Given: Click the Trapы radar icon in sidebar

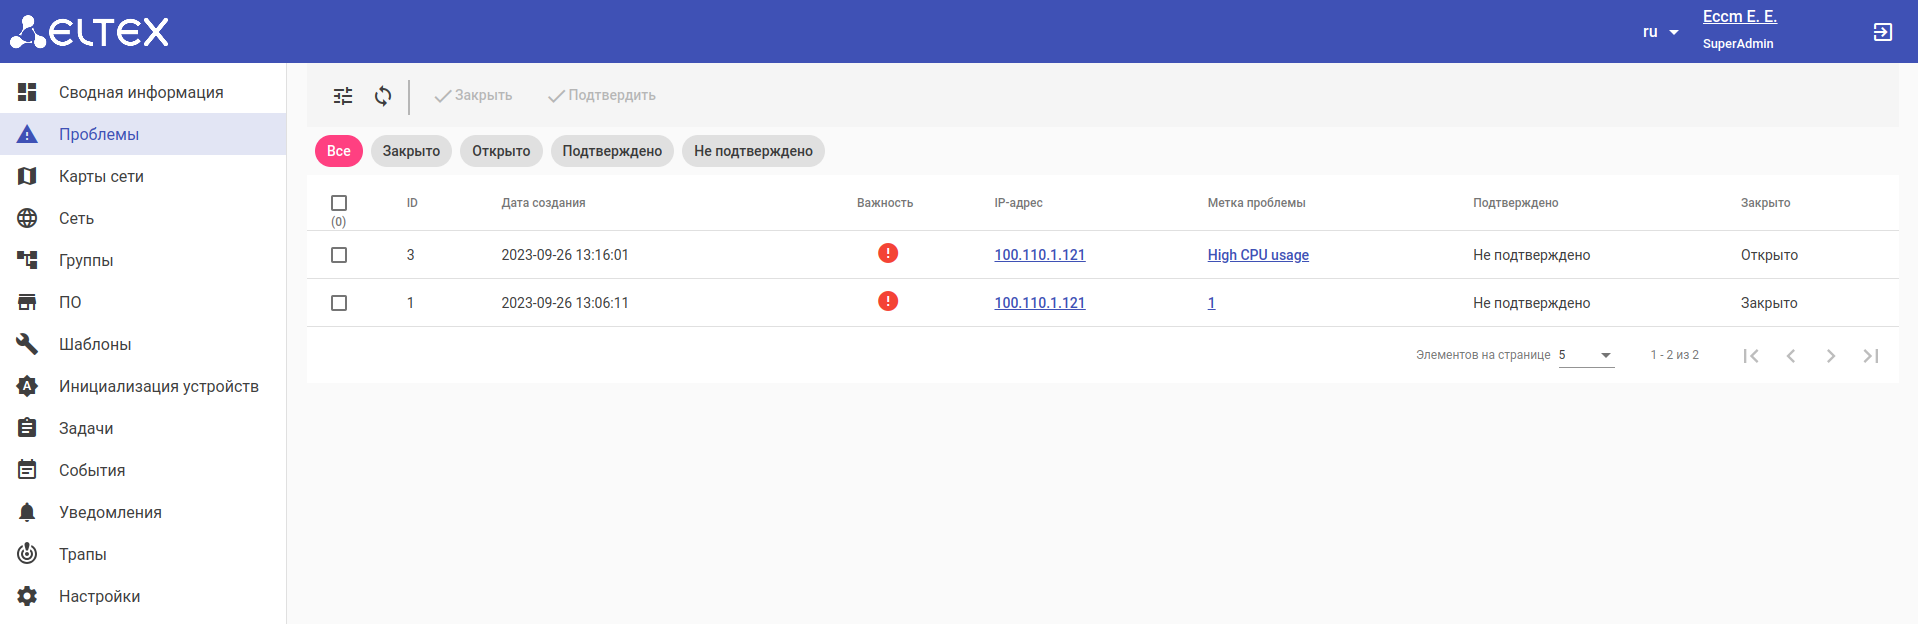Looking at the screenshot, I should tap(27, 554).
